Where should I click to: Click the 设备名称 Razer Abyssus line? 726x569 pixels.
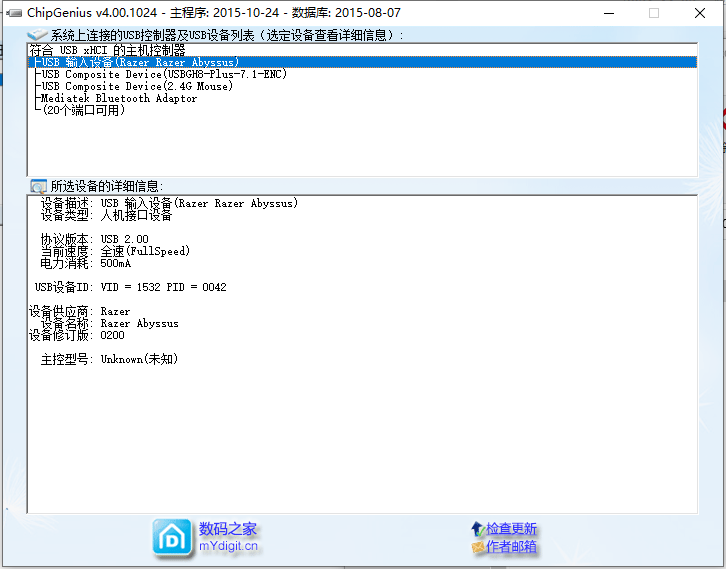(x=109, y=323)
